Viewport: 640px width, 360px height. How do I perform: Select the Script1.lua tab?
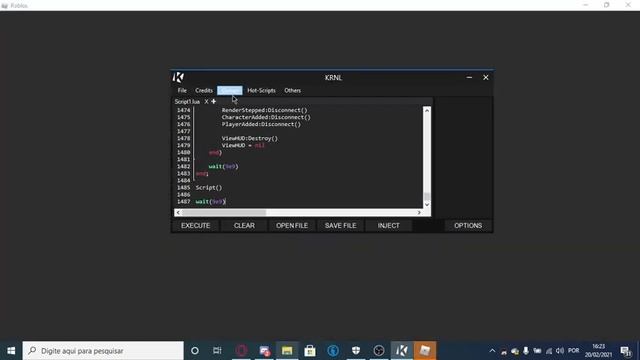pos(187,102)
